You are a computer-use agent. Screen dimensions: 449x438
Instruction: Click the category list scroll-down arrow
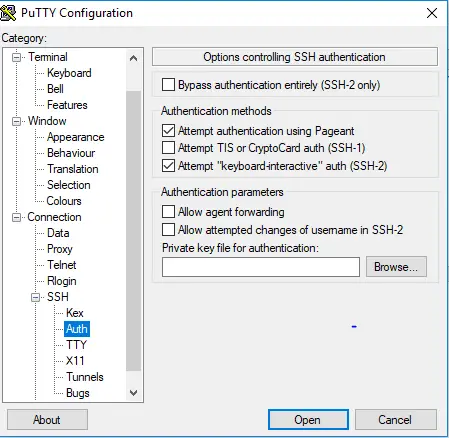(133, 393)
